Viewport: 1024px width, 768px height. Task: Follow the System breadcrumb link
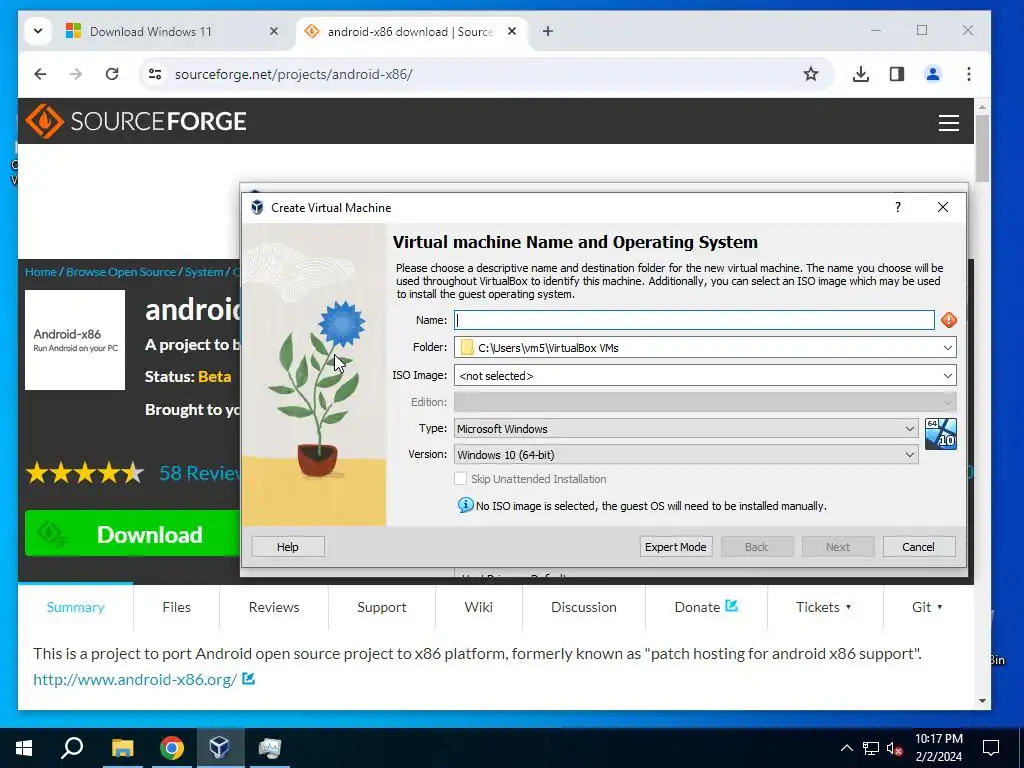[204, 272]
